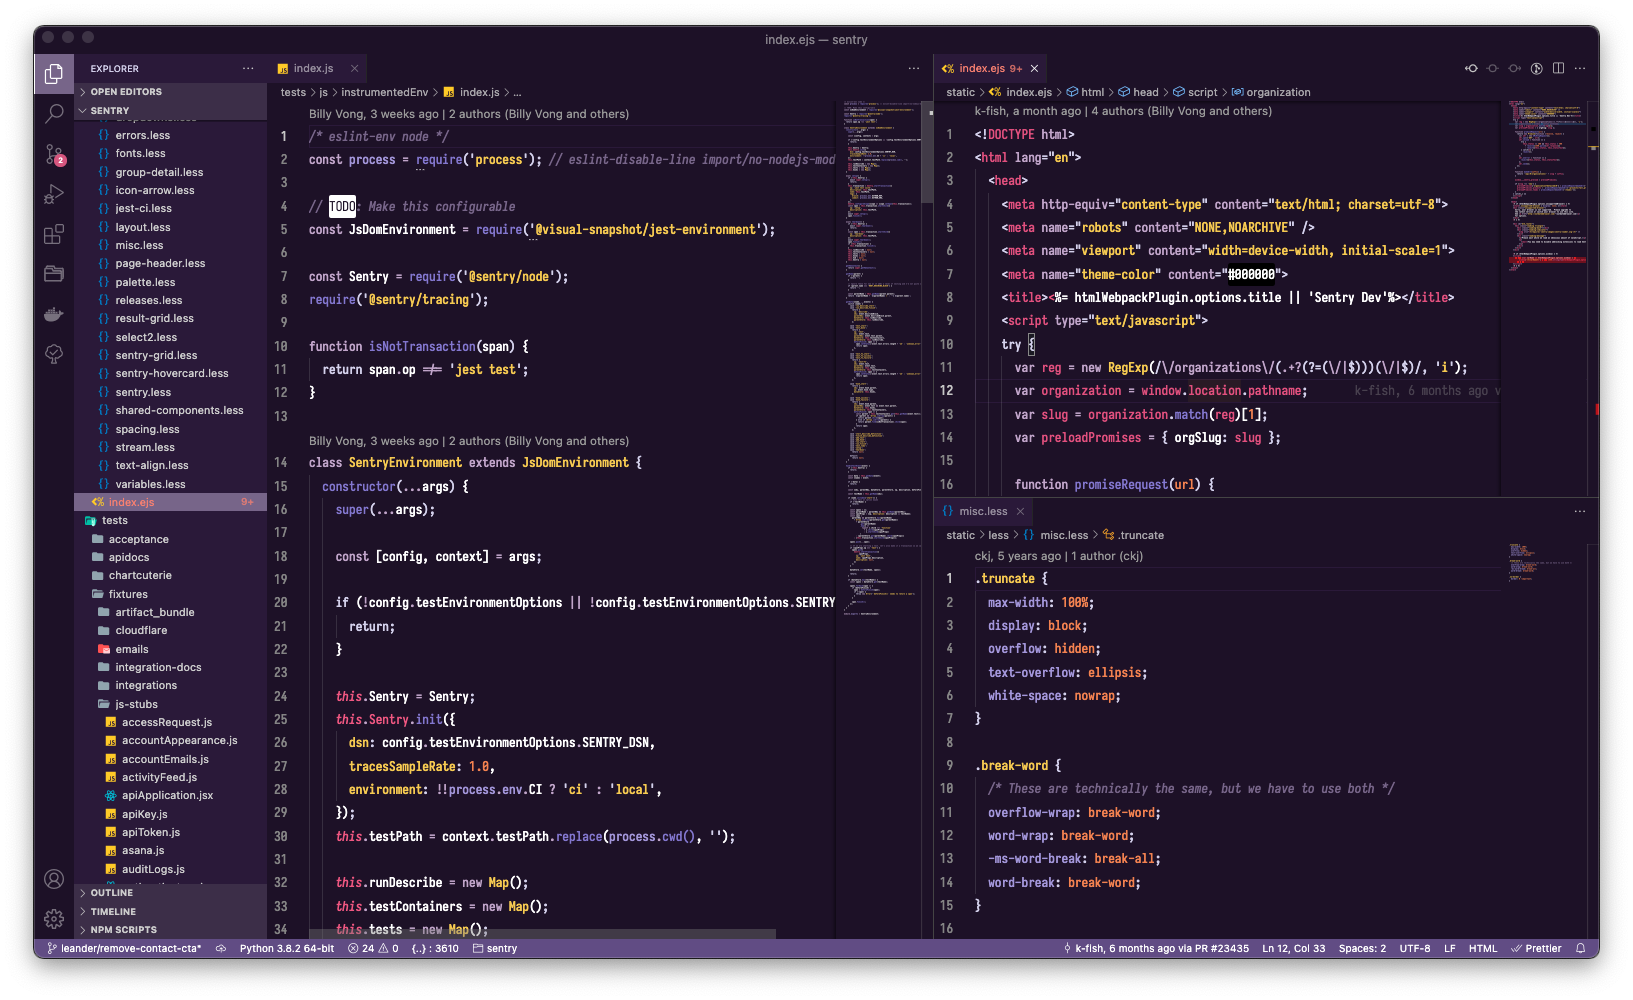Select index.ejs in file explorer
1633x1000 pixels.
pos(170,502)
